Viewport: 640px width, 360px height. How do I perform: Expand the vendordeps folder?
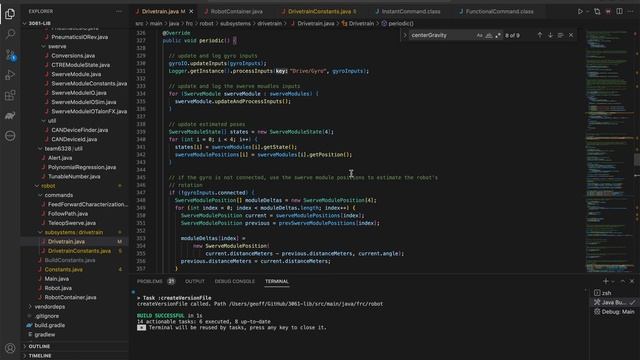pos(30,307)
